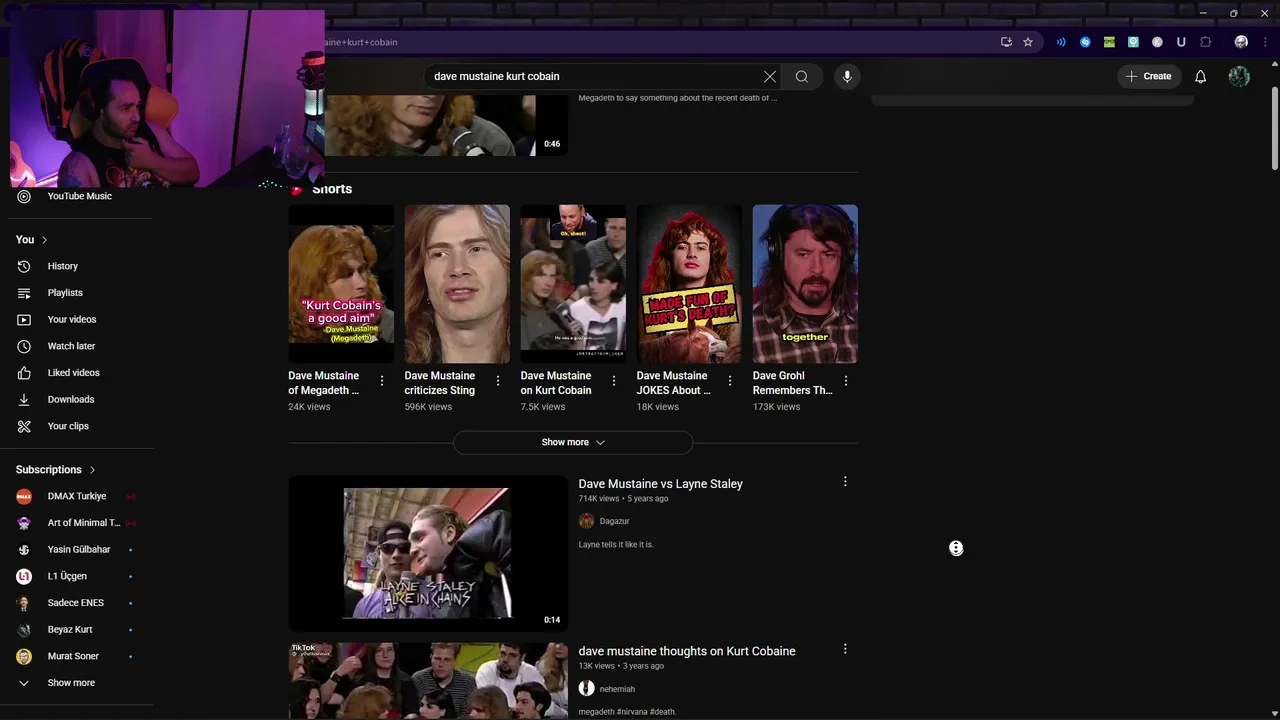1280x720 pixels.
Task: Open options for Dave Mustaine vs Layne Staley
Action: (845, 482)
